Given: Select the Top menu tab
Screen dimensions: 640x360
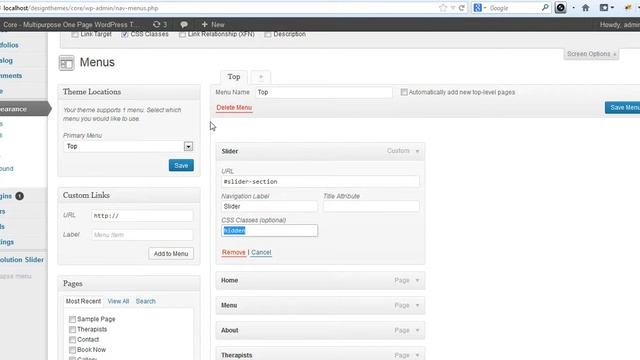Looking at the screenshot, I should pos(234,77).
